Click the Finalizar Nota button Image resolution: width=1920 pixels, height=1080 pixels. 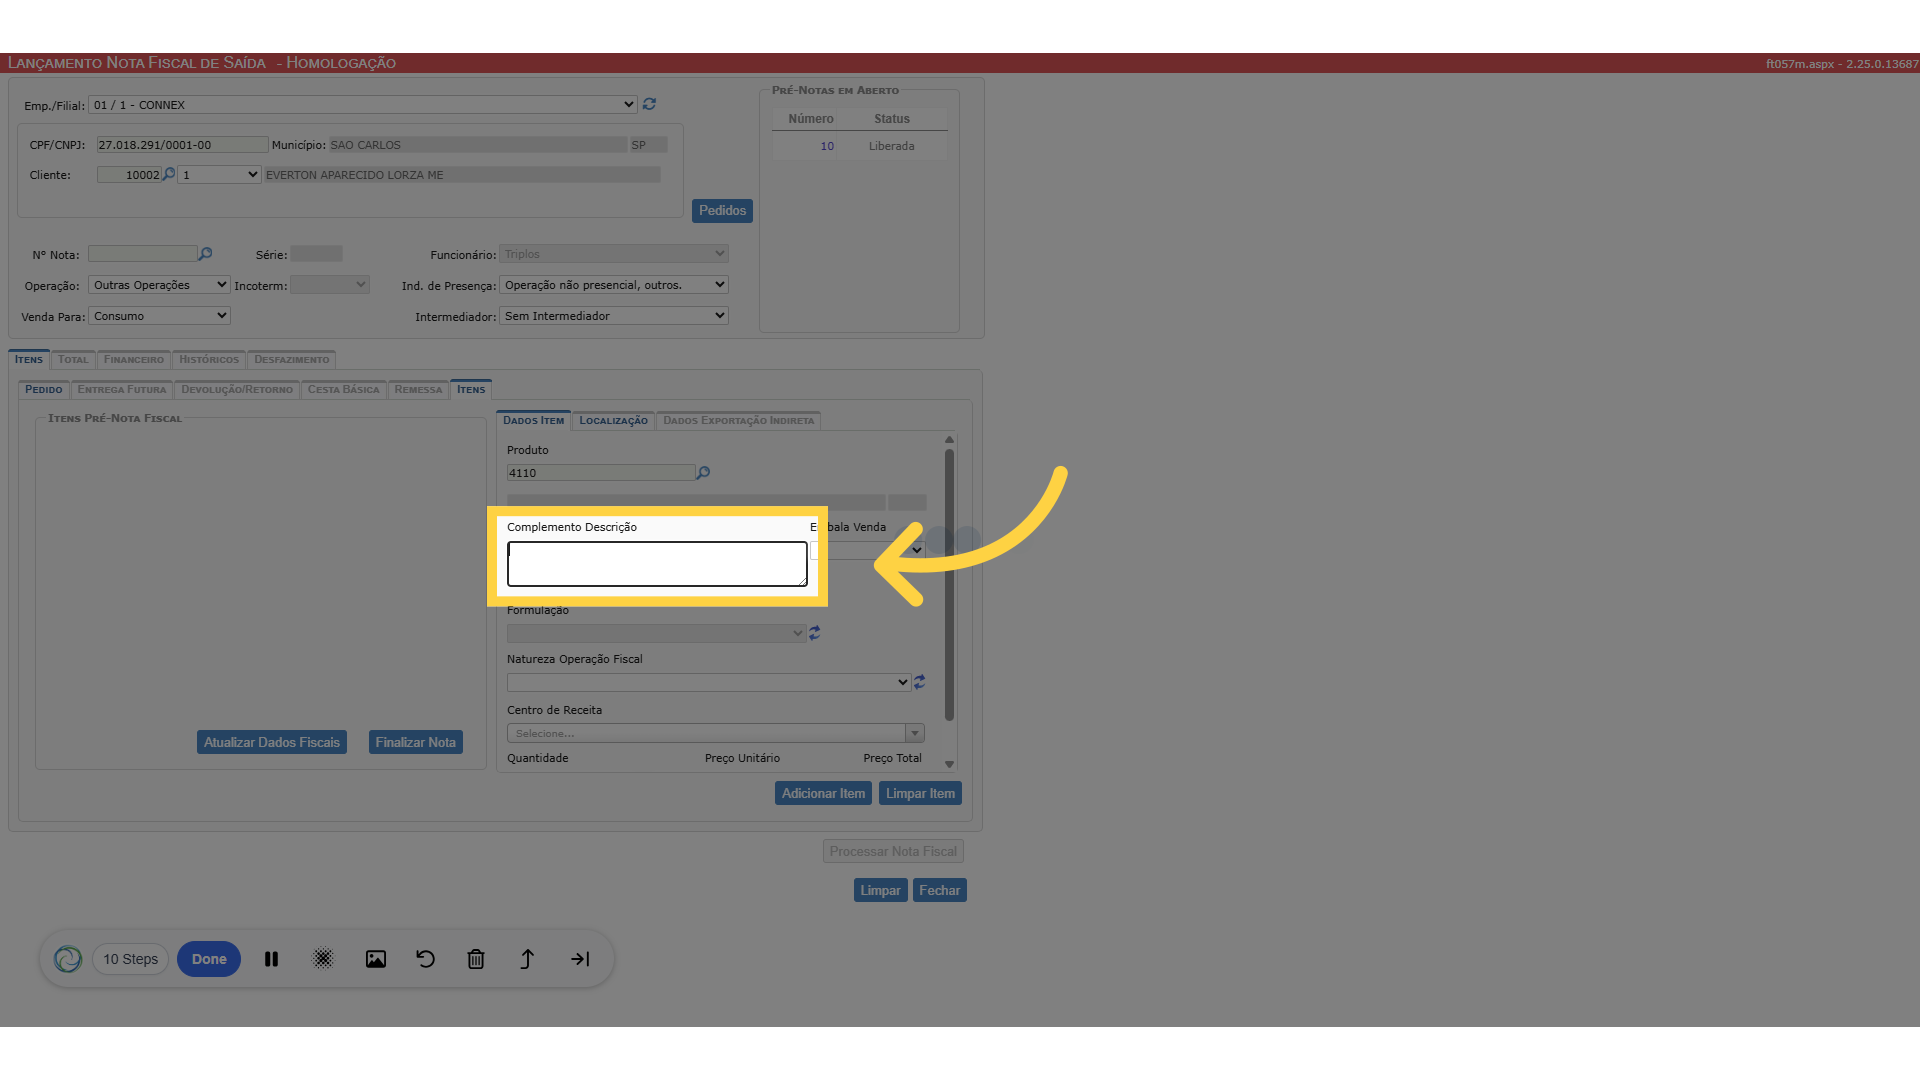(416, 742)
